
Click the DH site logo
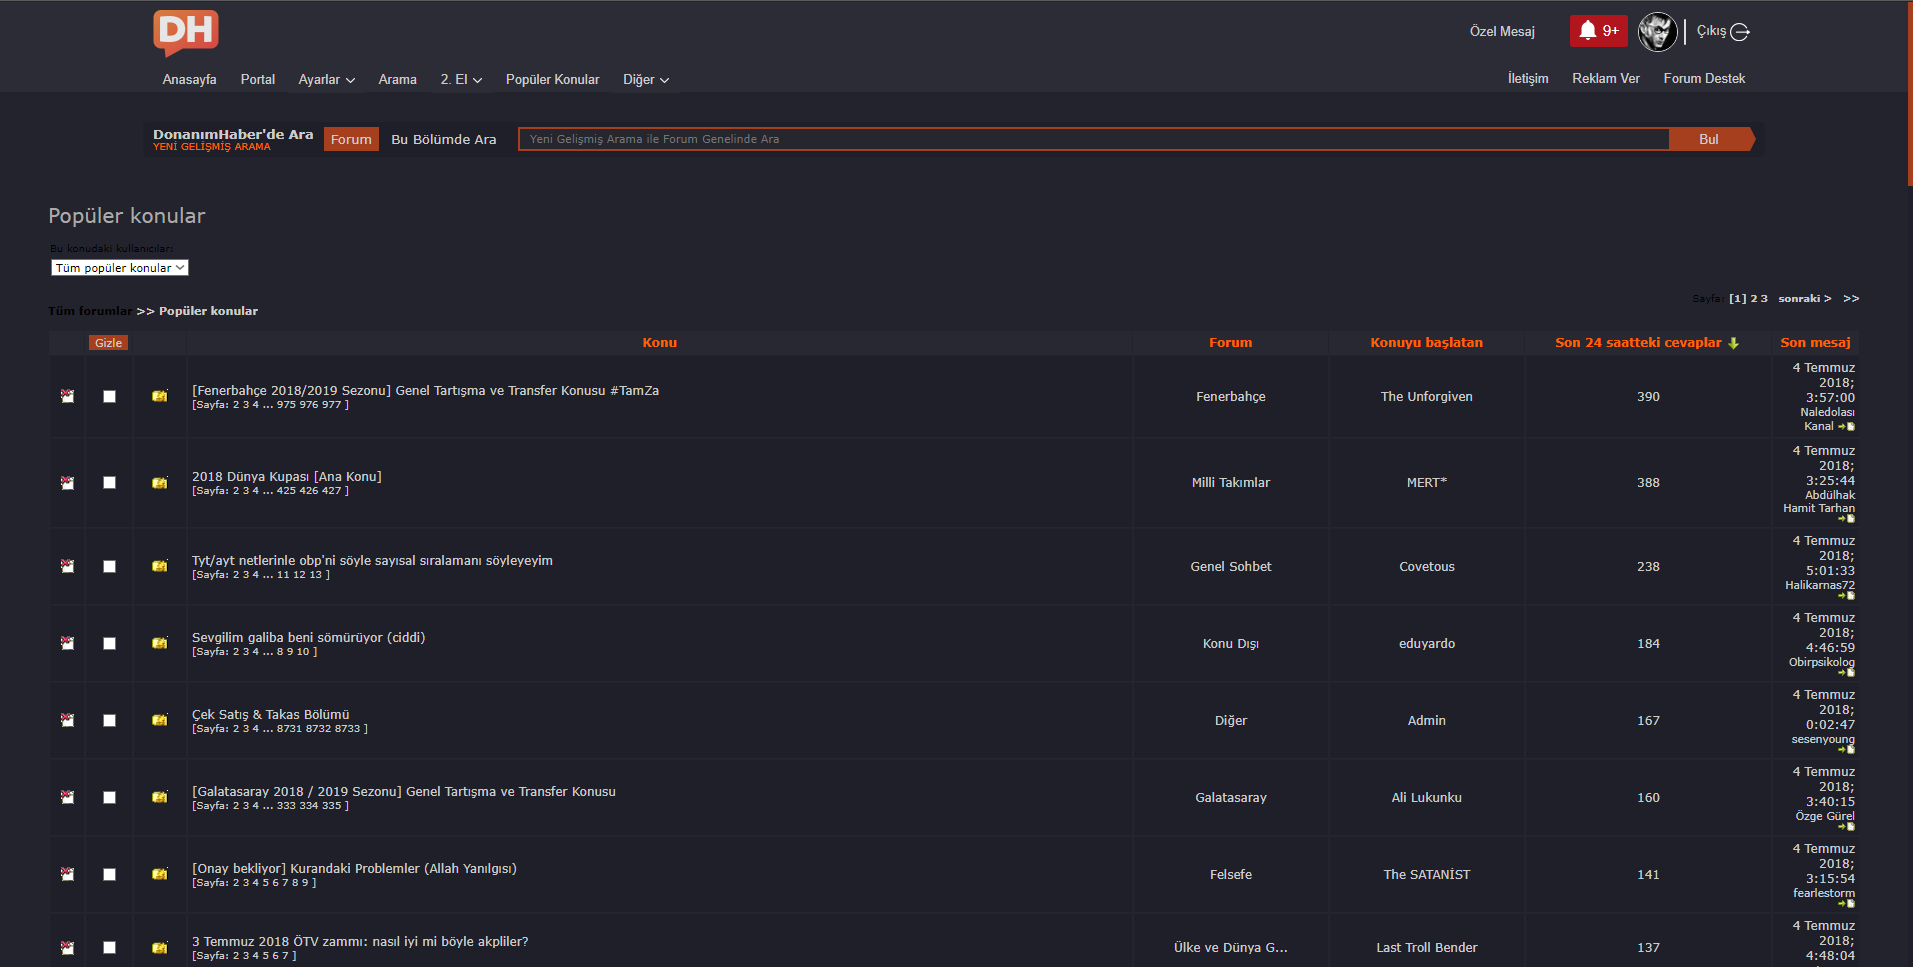pos(186,33)
